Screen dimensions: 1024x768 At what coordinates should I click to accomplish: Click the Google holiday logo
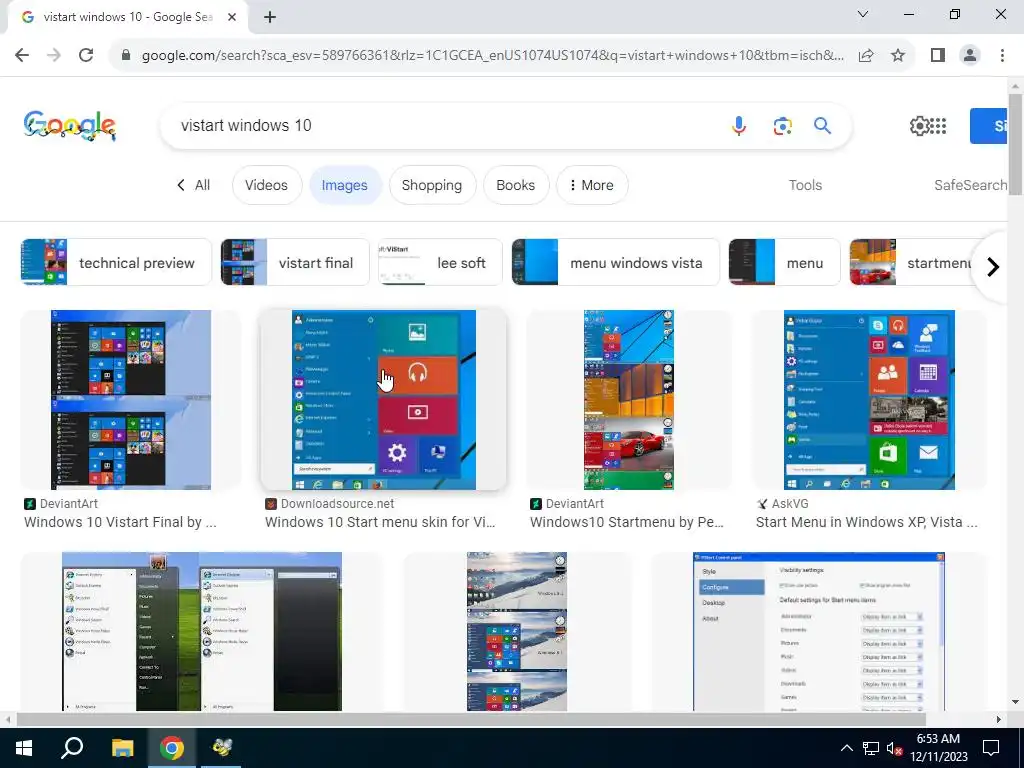click(70, 125)
